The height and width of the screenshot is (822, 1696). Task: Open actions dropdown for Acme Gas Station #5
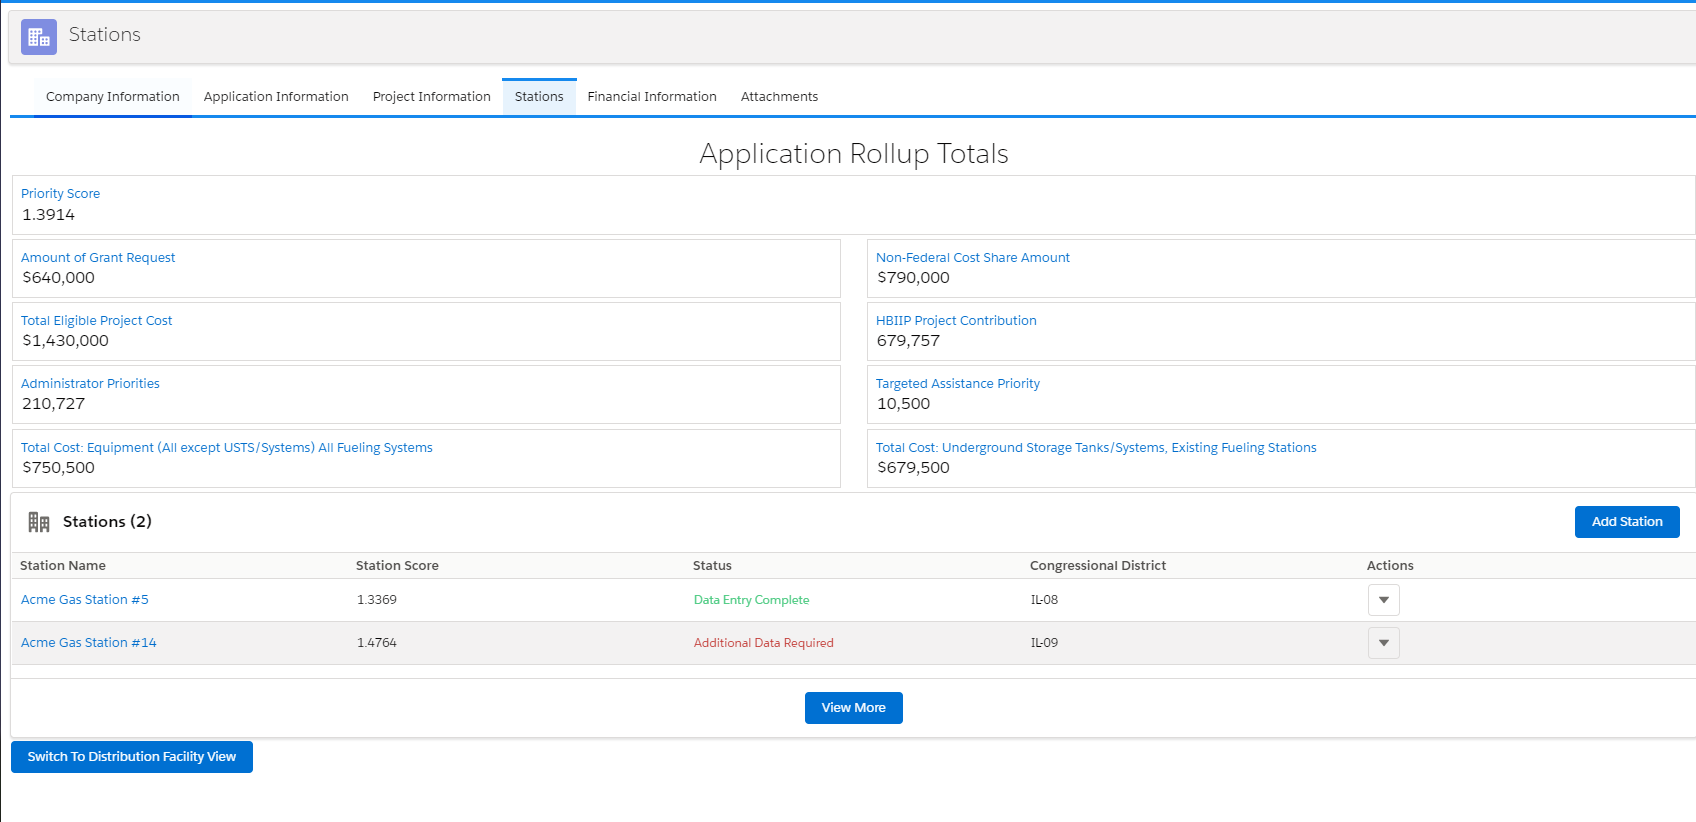click(1383, 600)
